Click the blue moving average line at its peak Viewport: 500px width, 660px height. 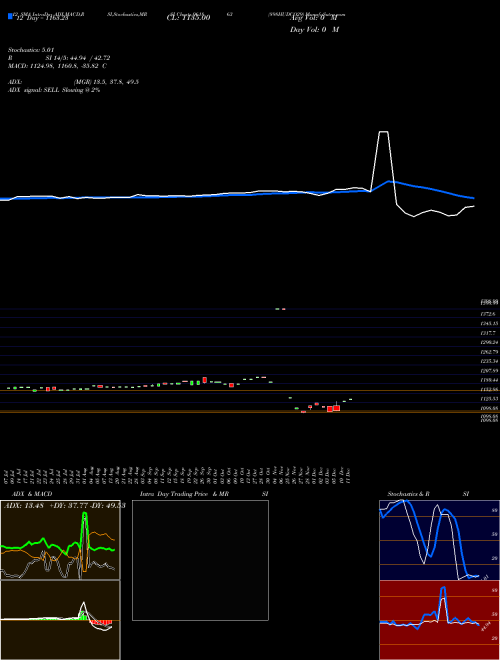[x=388, y=181]
